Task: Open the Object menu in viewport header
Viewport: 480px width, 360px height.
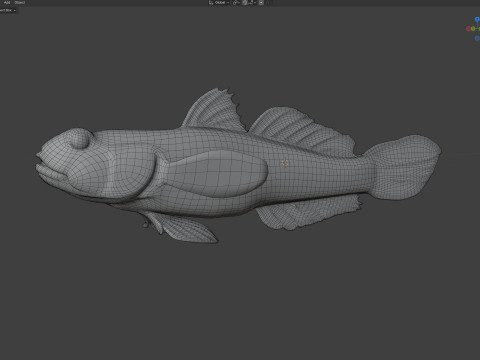Action: coord(20,2)
